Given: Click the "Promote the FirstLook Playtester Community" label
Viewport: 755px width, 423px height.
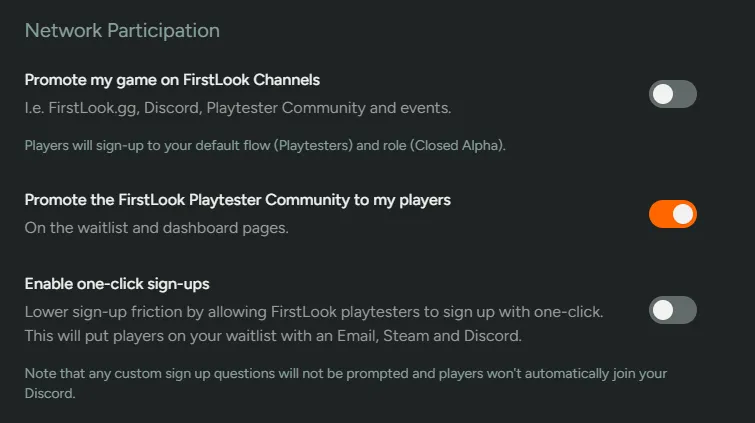Looking at the screenshot, I should tap(237, 200).
